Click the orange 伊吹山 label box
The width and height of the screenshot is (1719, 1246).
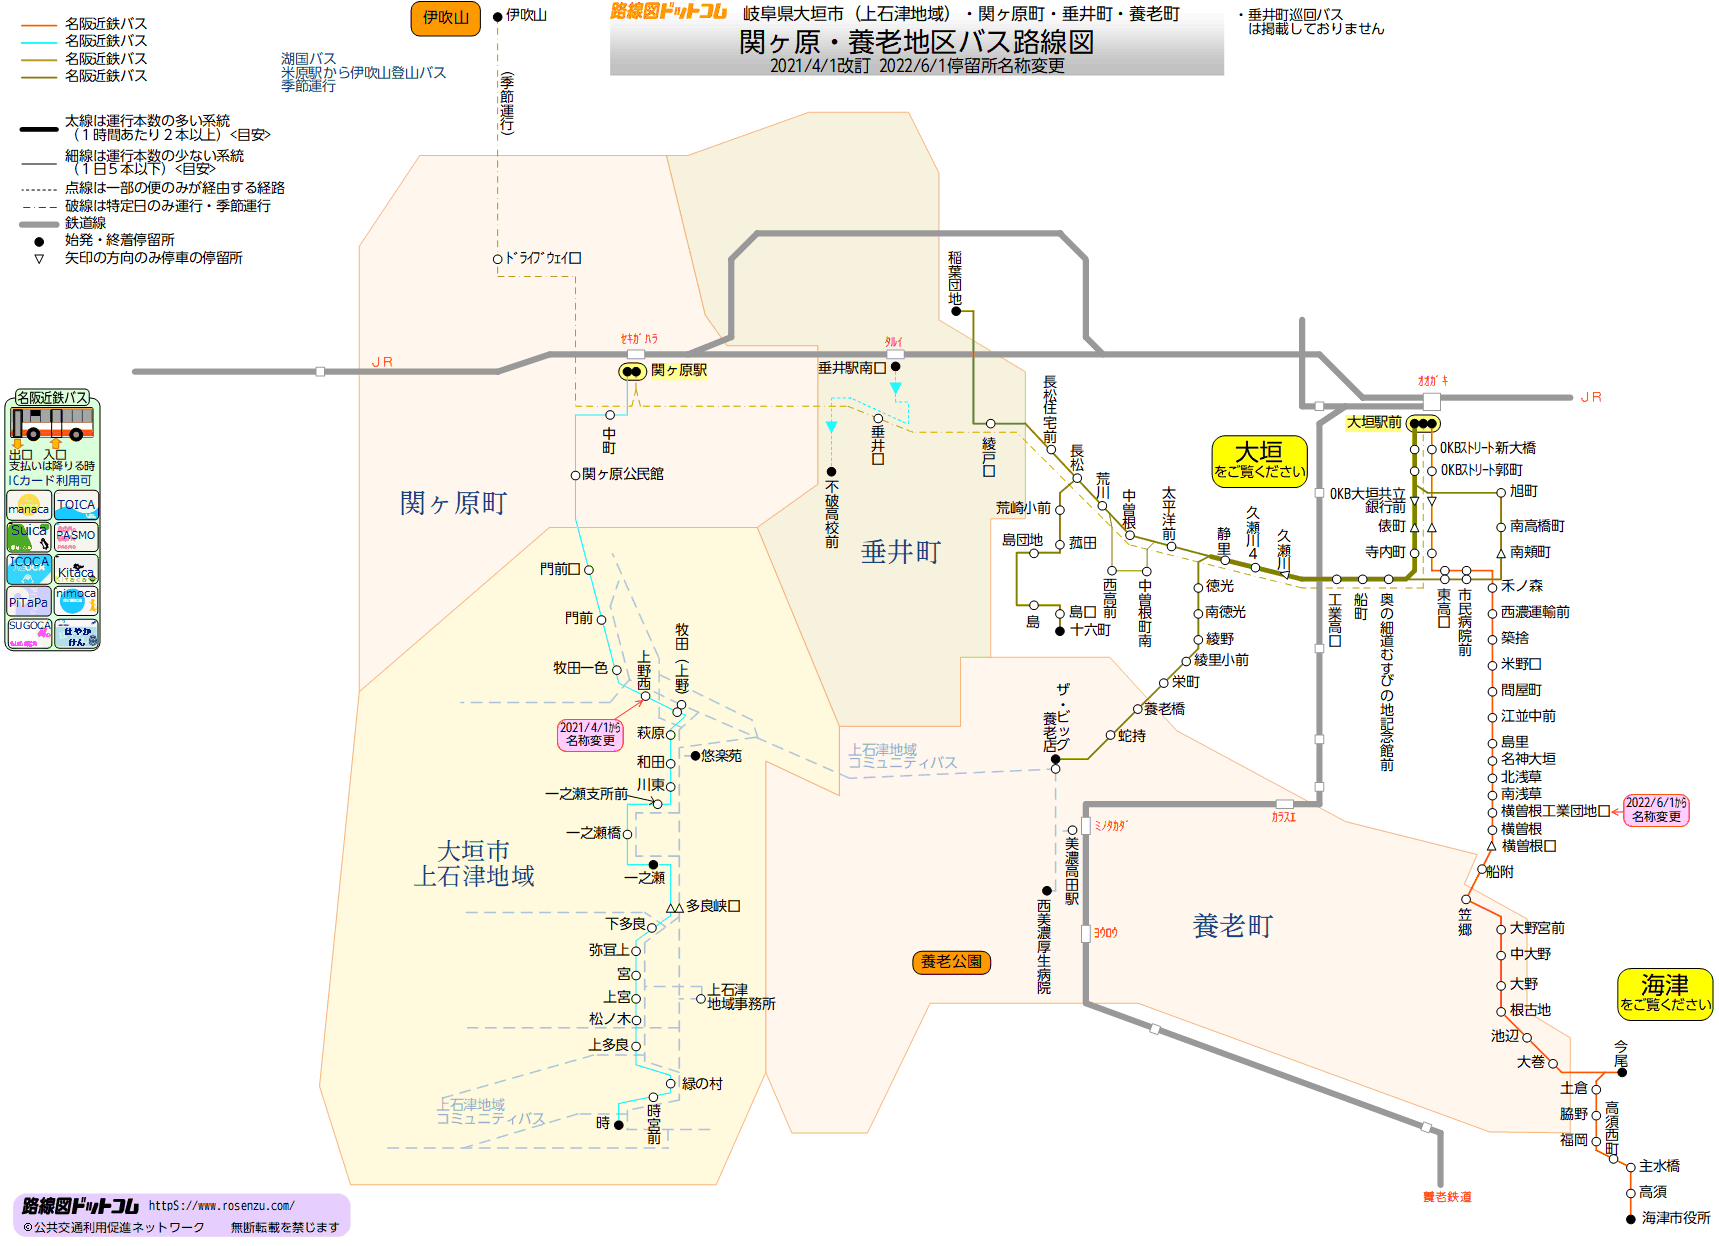point(446,18)
